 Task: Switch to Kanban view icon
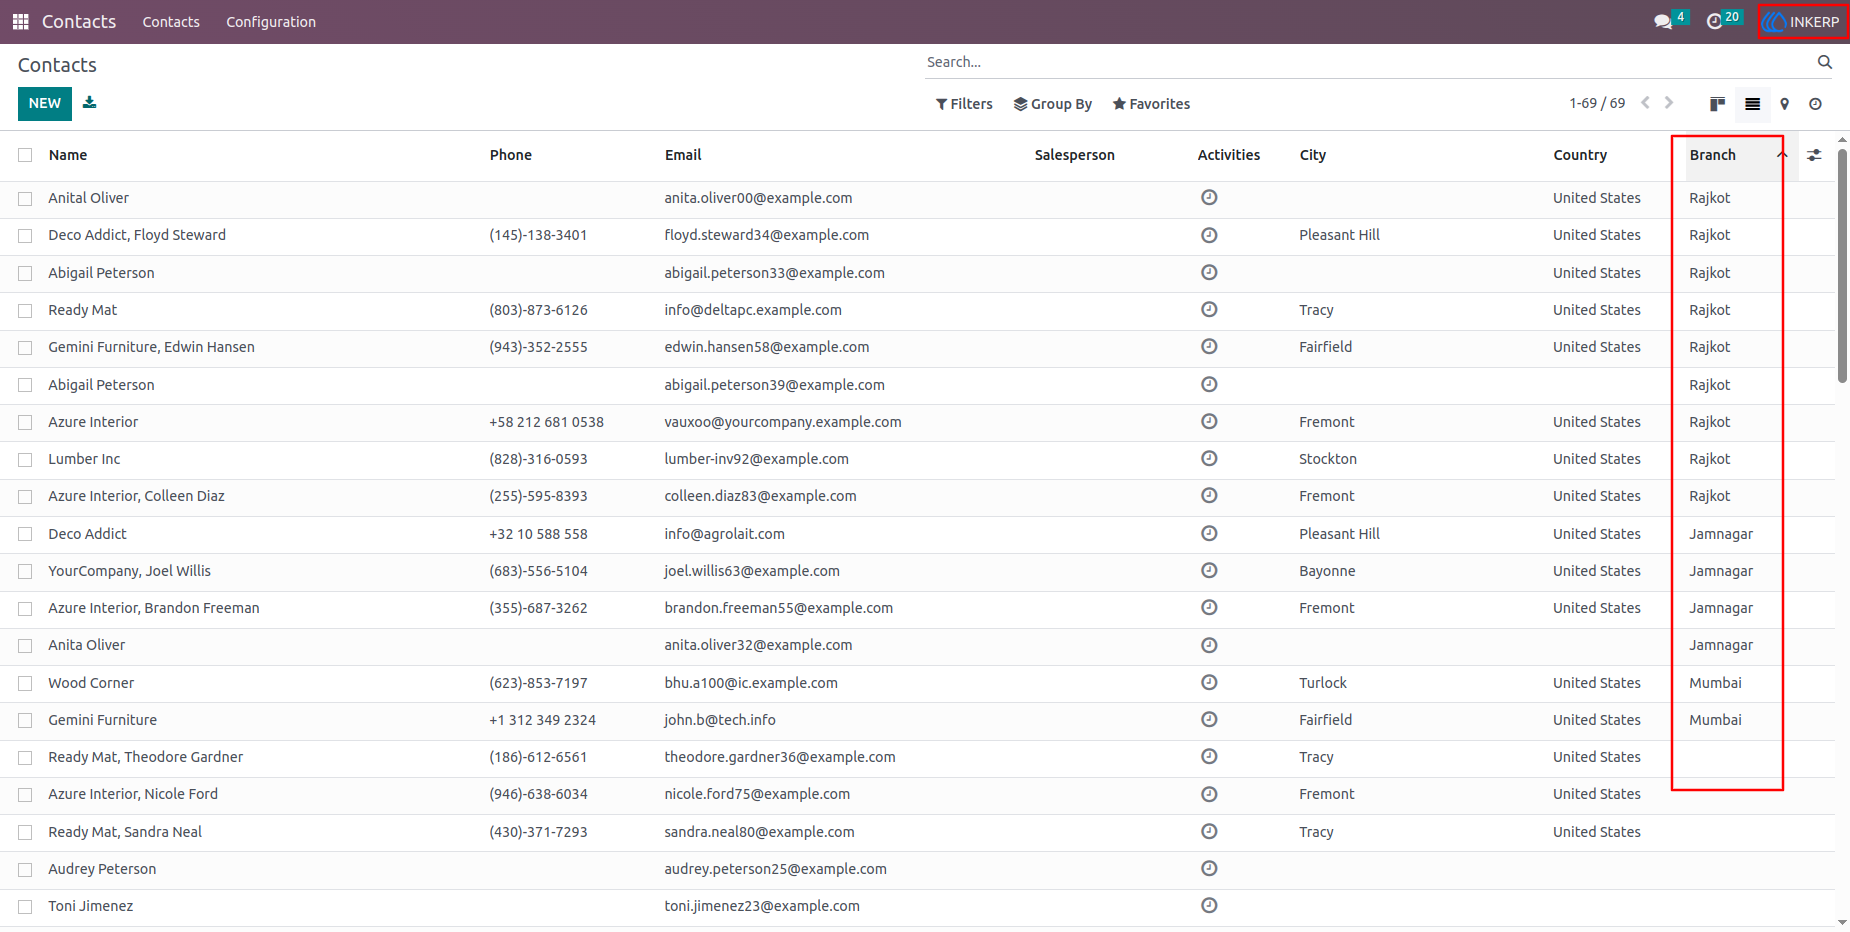(1718, 104)
